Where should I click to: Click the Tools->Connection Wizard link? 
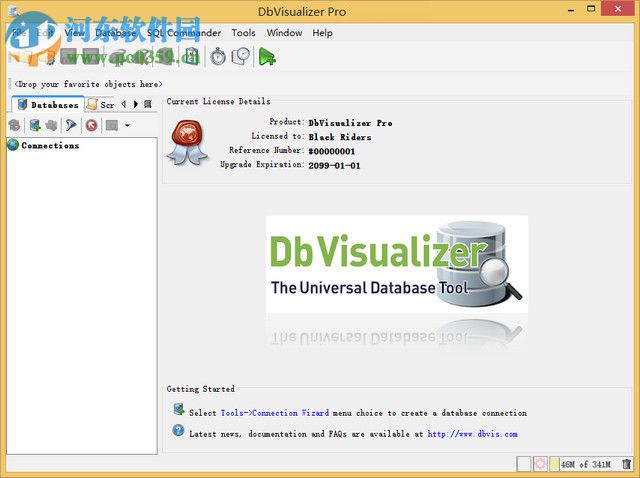tap(275, 413)
